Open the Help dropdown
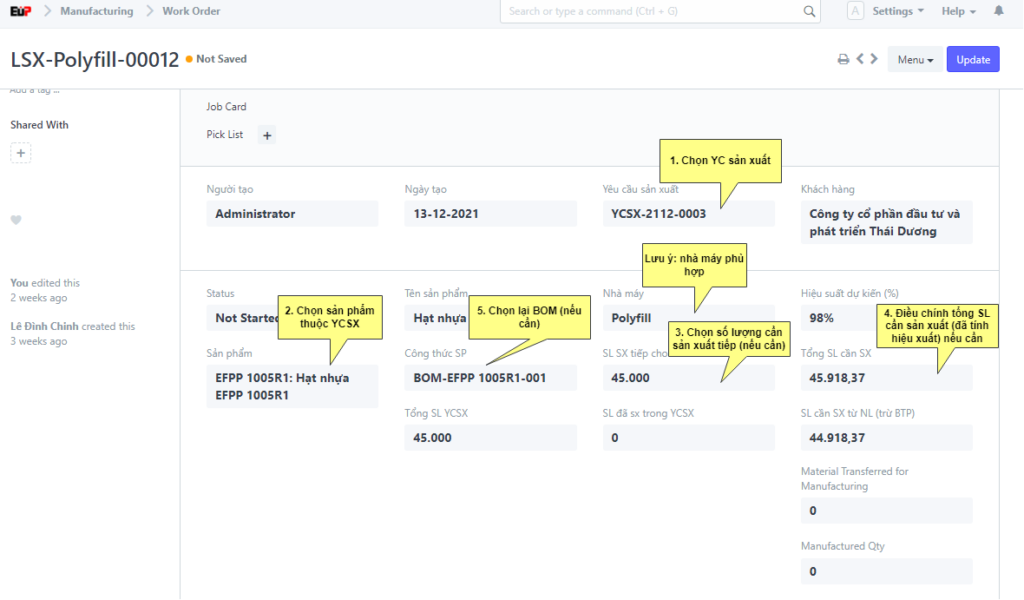 (x=958, y=11)
